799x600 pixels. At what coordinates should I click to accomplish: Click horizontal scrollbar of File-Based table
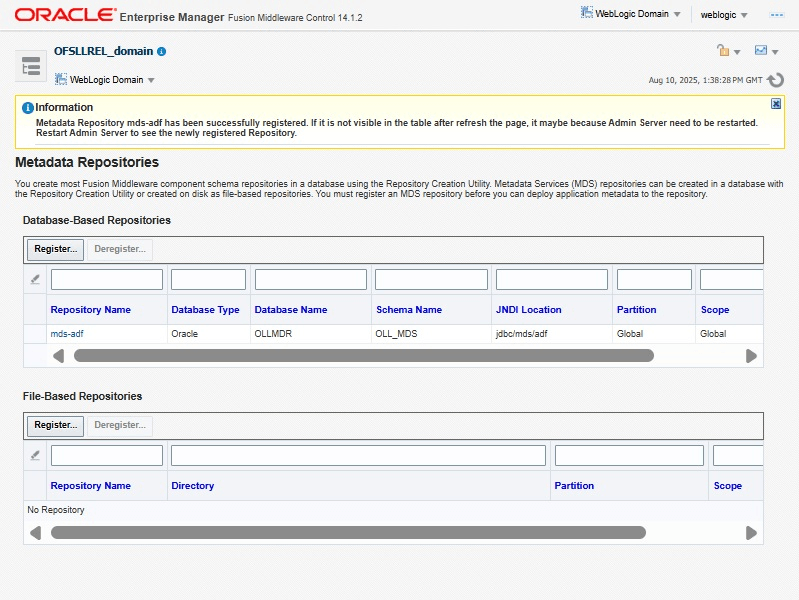(349, 533)
